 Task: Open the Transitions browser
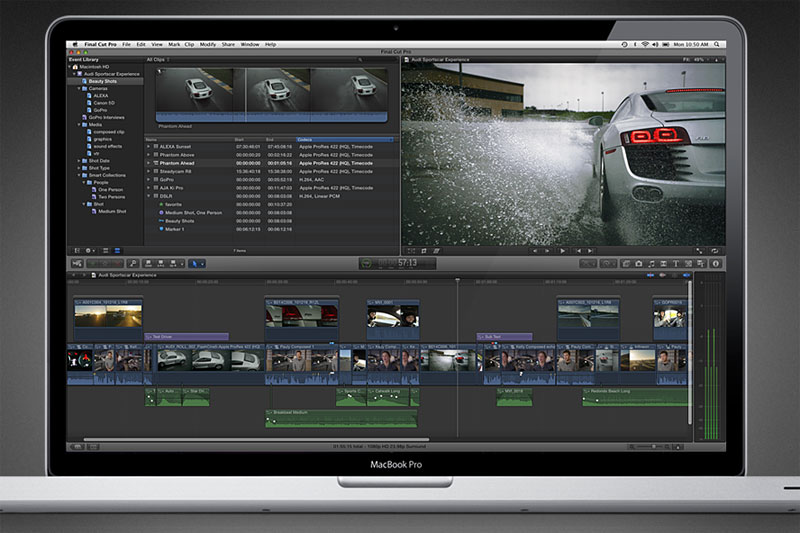(x=663, y=264)
